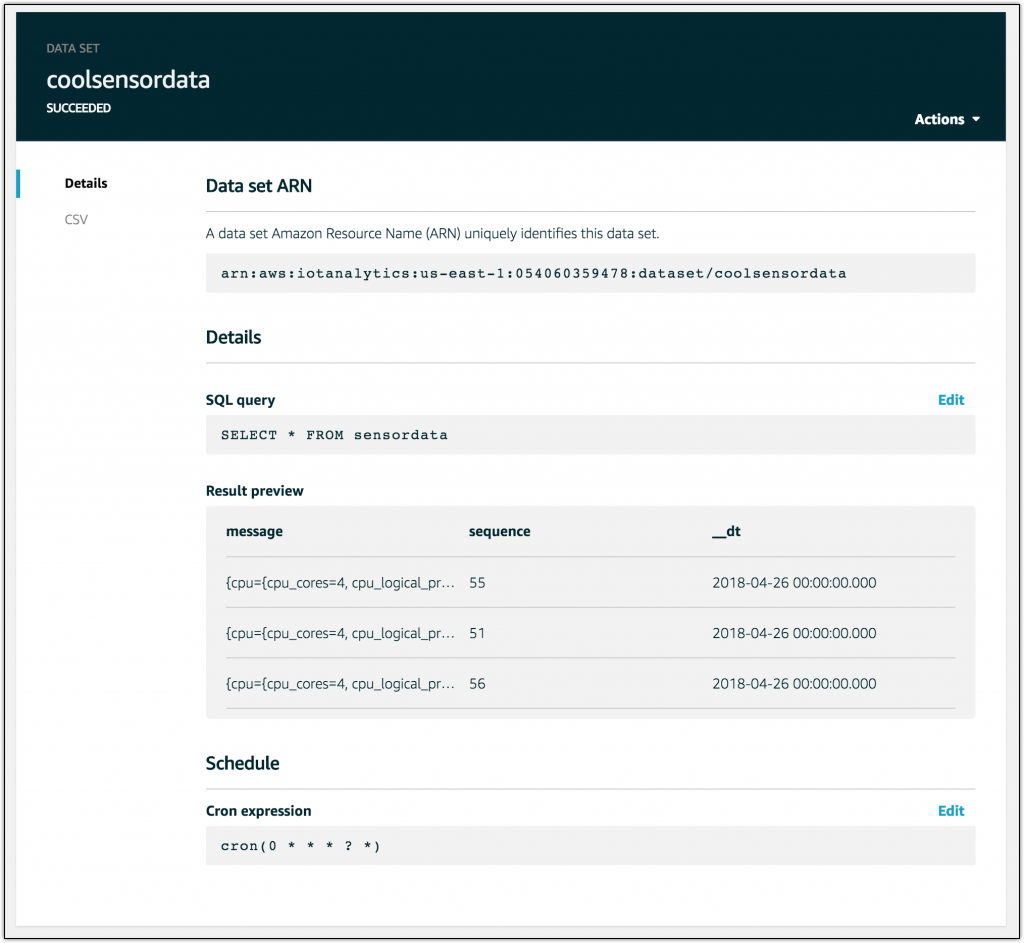1024x943 pixels.
Task: Click the __dt column header
Action: tap(726, 531)
